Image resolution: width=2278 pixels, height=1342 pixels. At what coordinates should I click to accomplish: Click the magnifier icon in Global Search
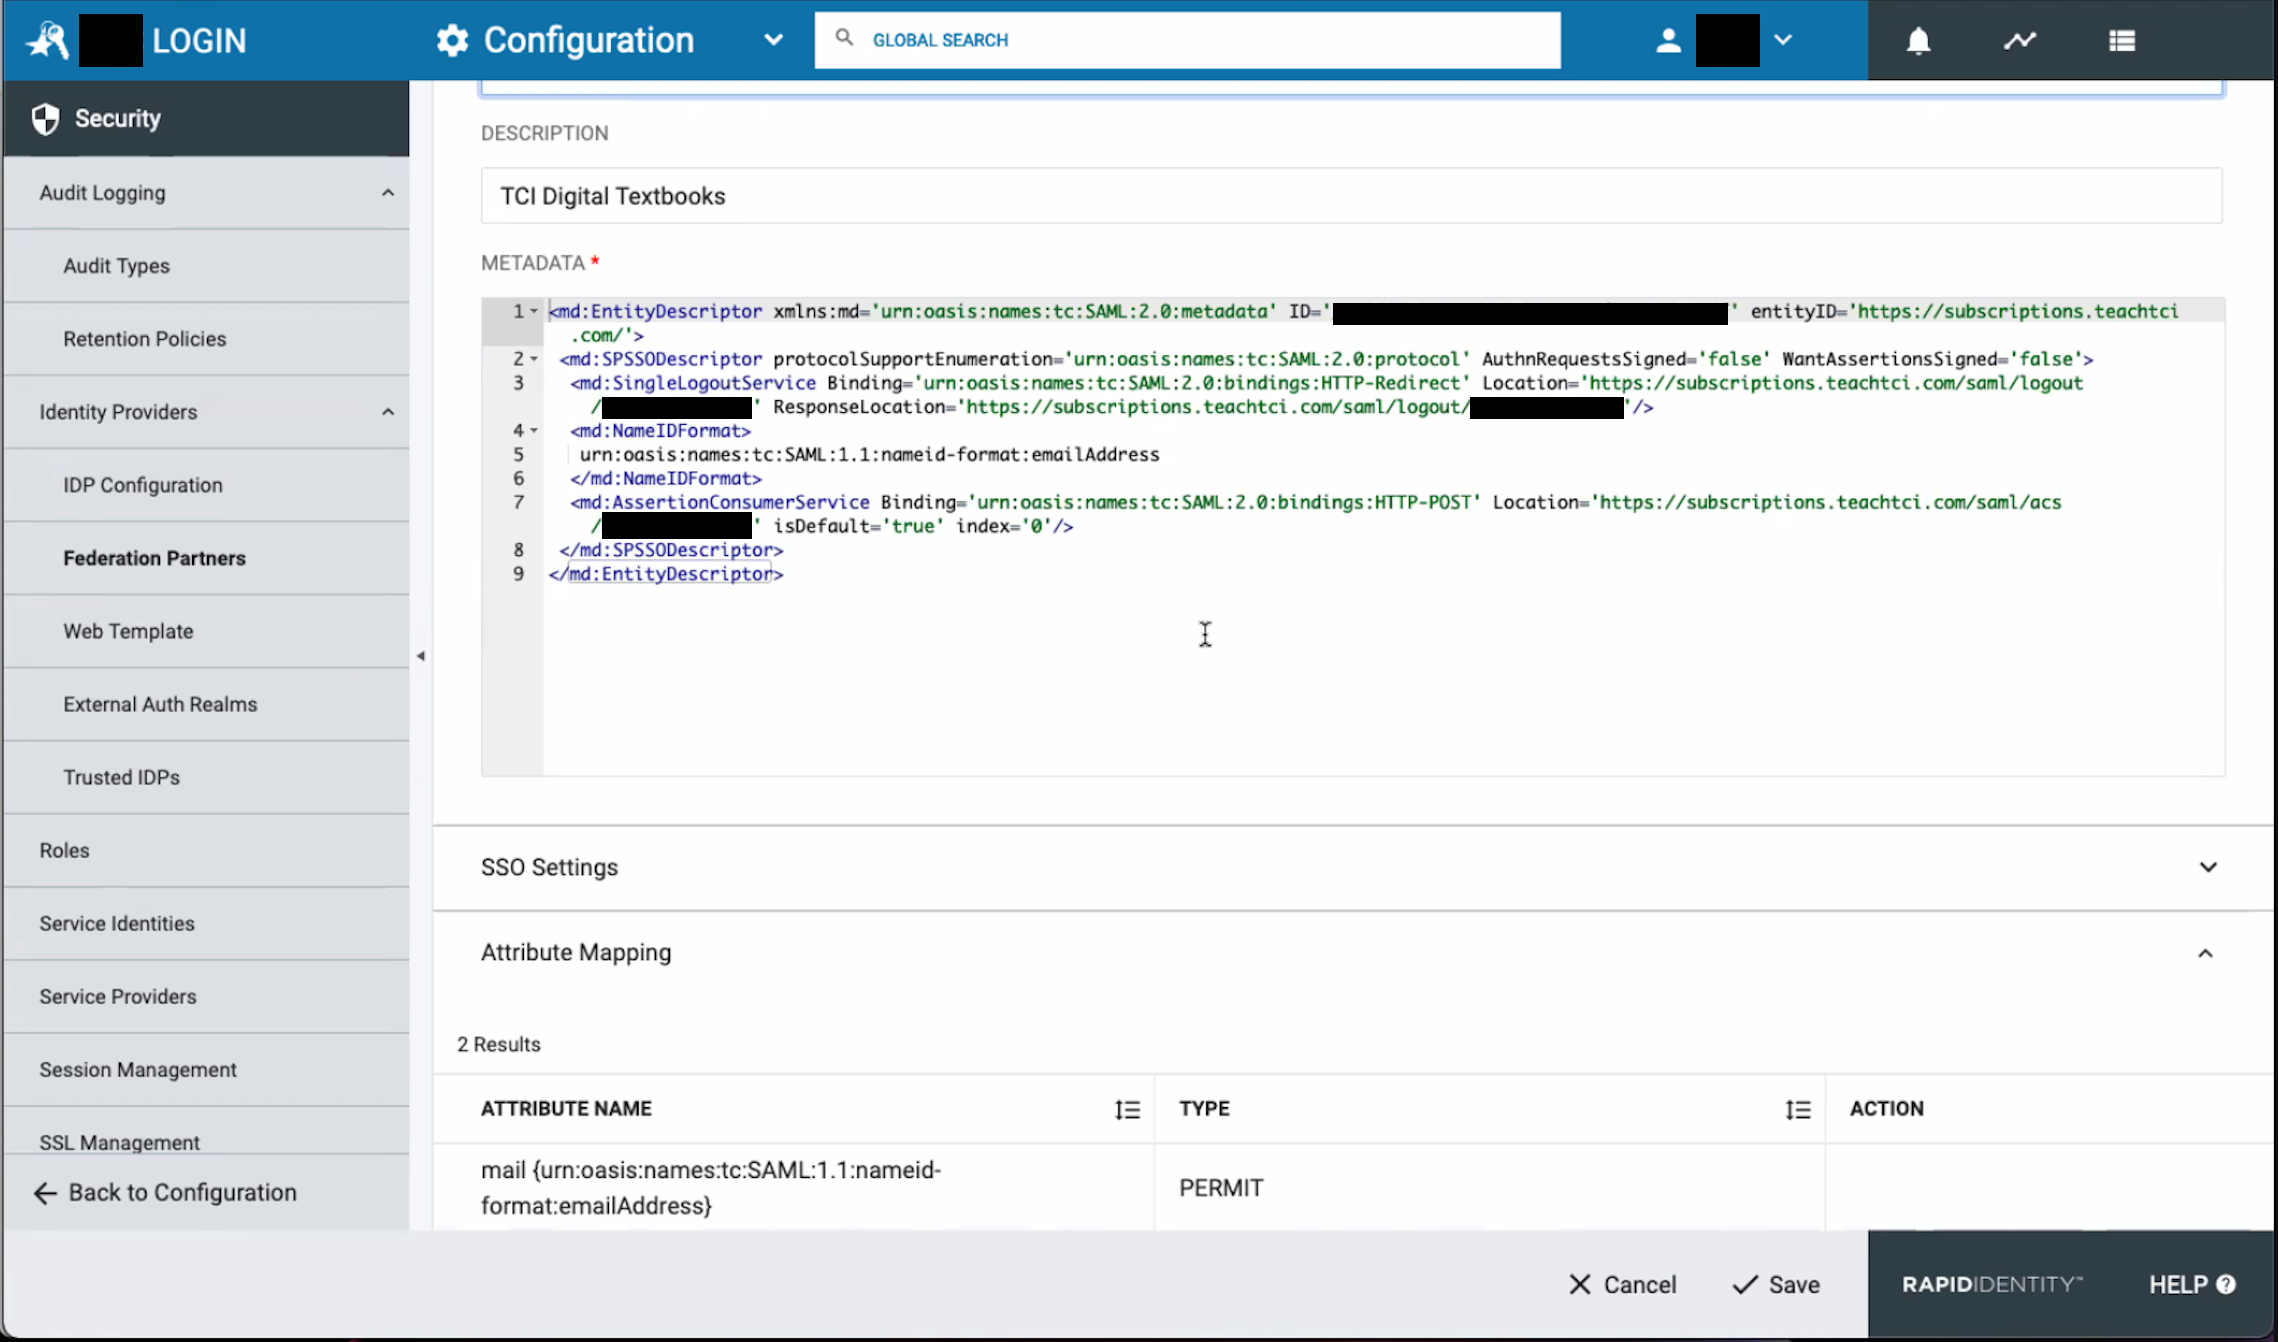pos(843,37)
